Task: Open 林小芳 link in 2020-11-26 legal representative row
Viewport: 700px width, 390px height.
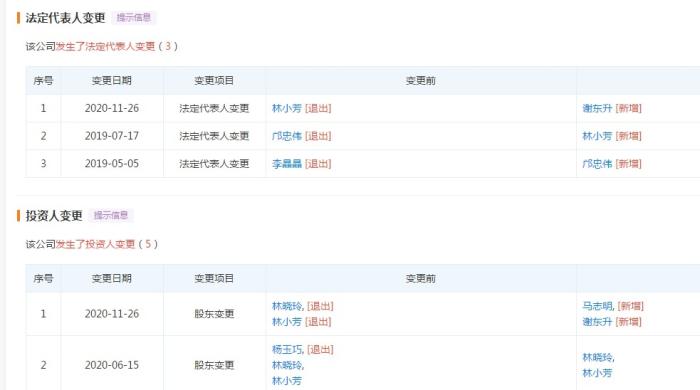Action: 287,108
